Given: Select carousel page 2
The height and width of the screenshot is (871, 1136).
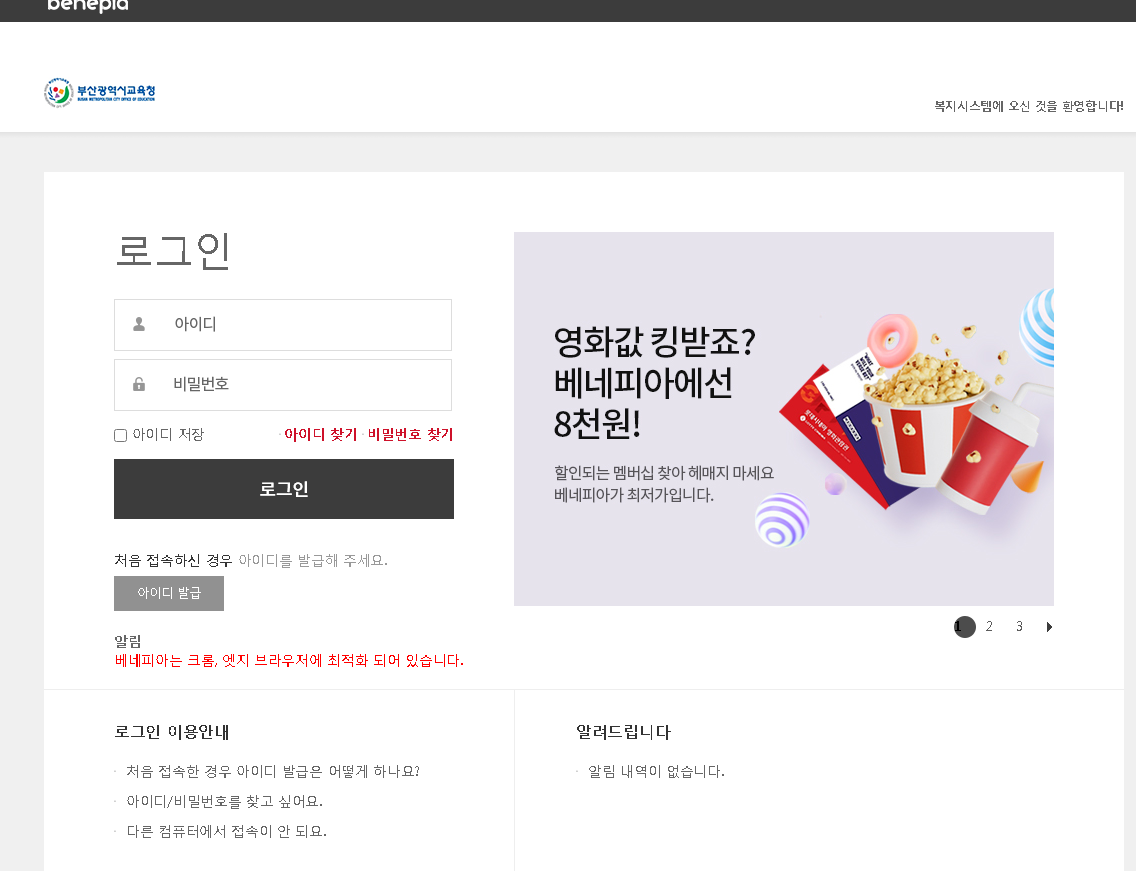Looking at the screenshot, I should click(989, 626).
